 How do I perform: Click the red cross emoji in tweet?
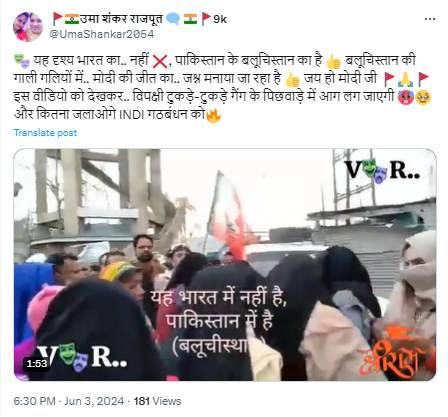click(160, 61)
